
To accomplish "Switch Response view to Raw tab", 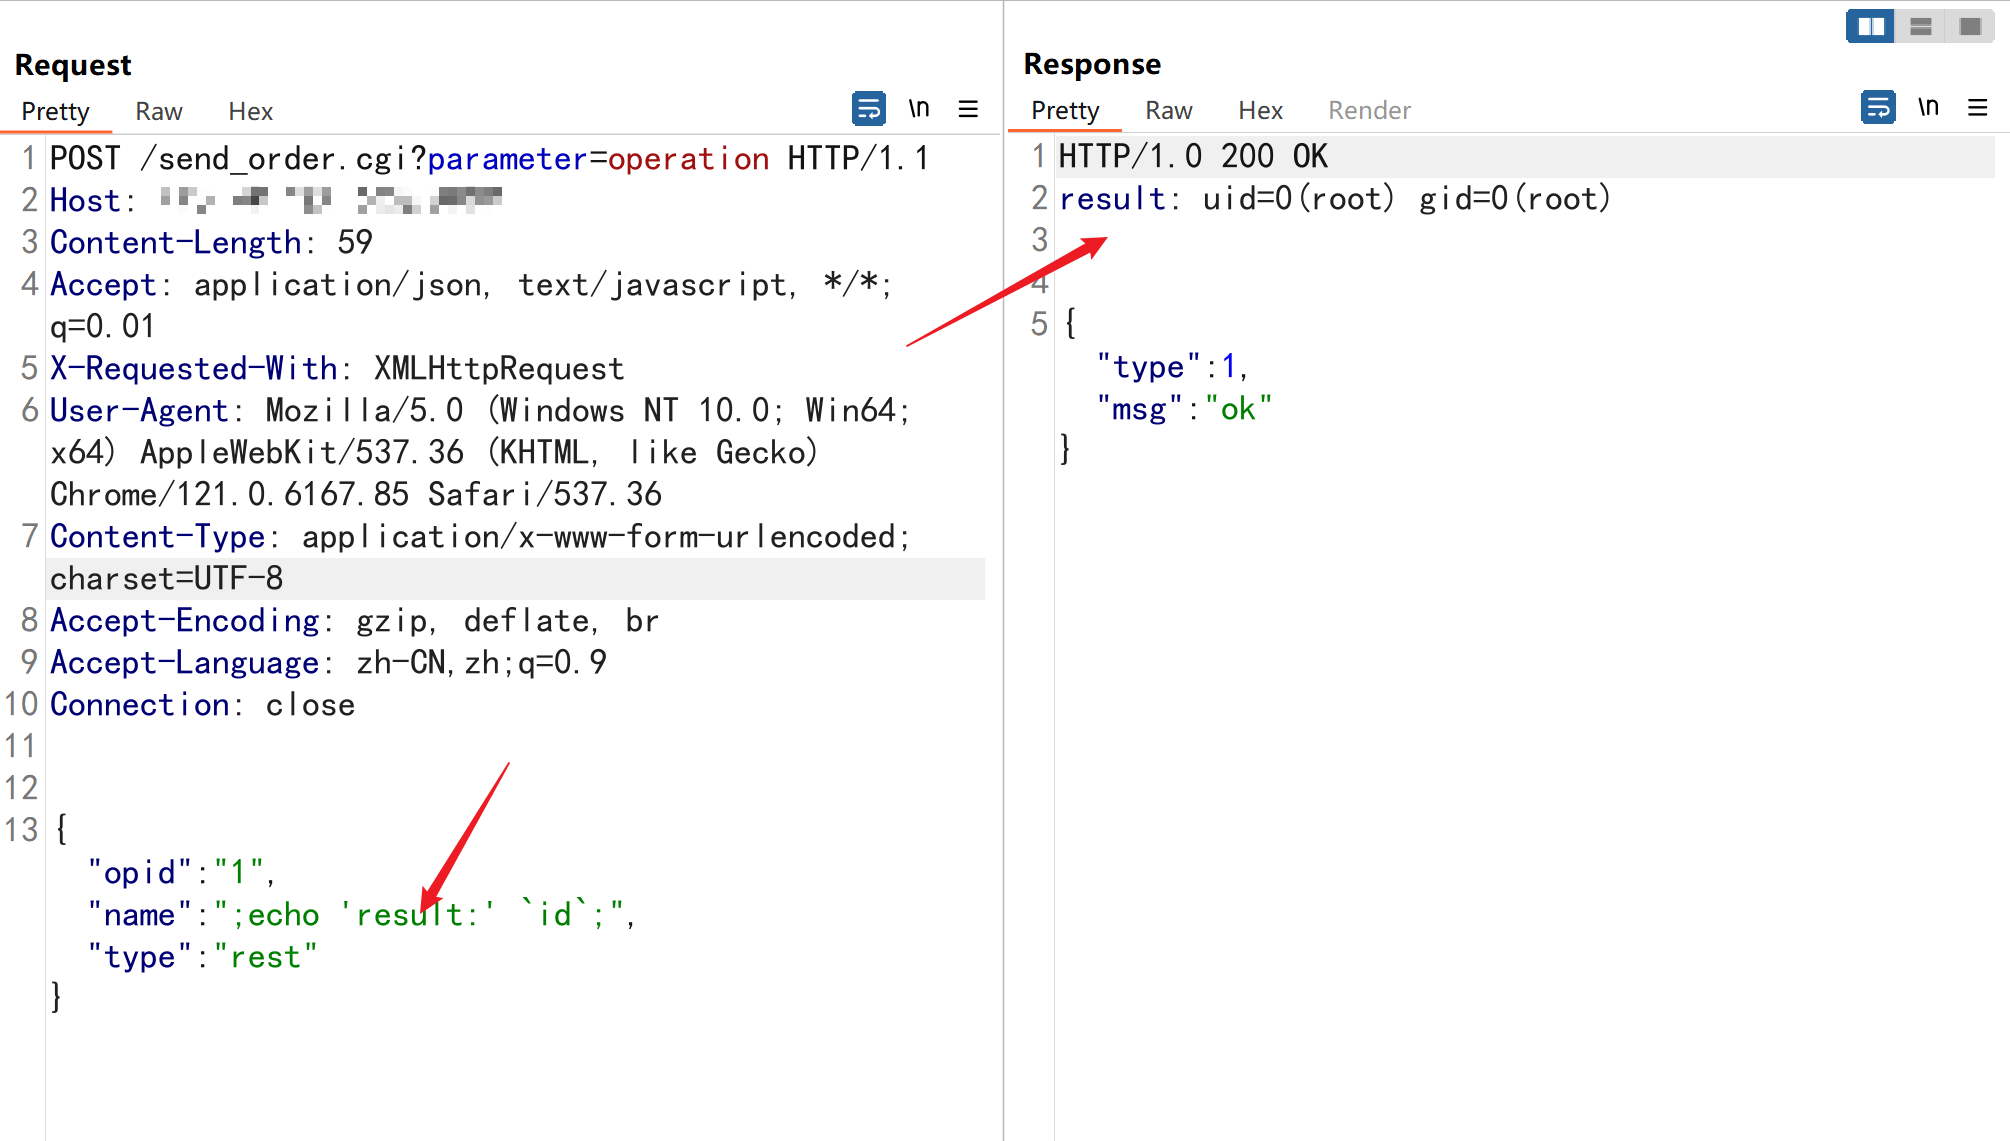I will (x=1168, y=110).
